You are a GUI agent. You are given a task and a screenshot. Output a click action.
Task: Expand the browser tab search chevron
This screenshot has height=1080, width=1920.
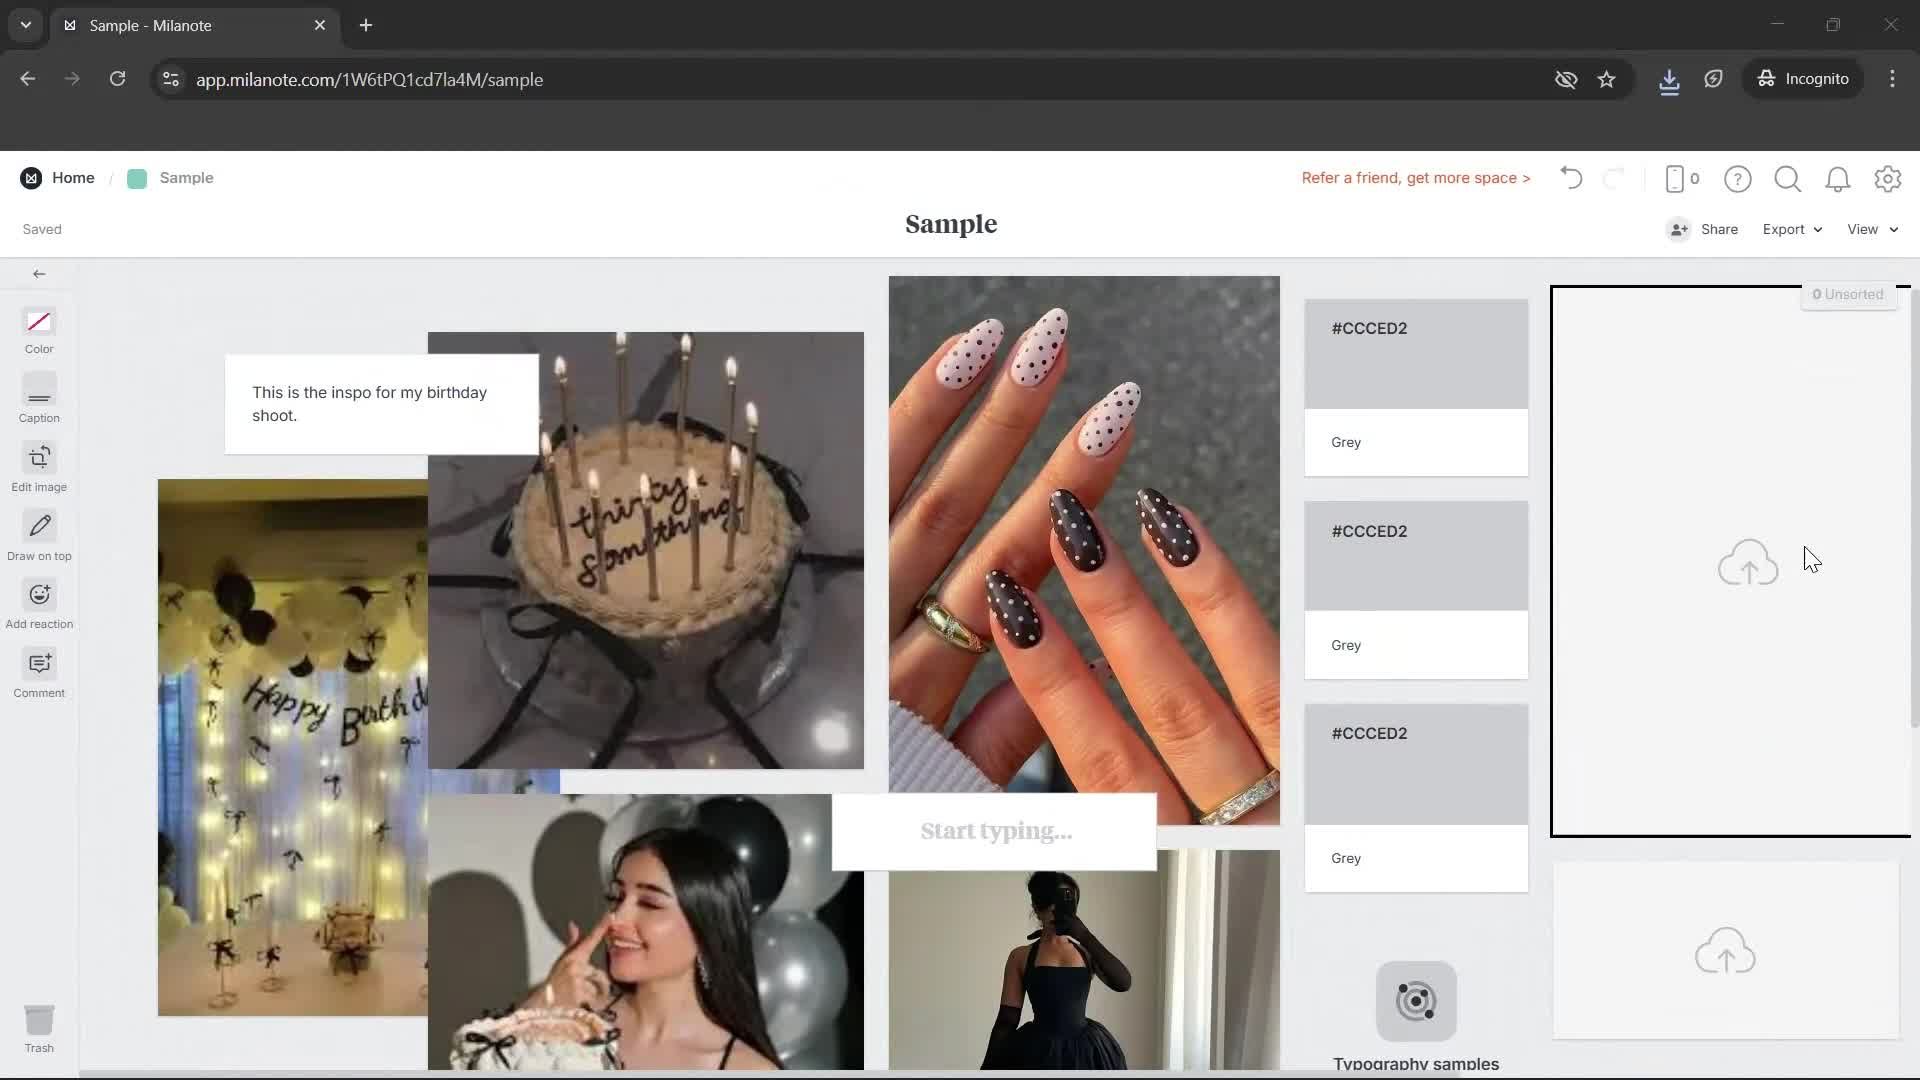coord(25,25)
